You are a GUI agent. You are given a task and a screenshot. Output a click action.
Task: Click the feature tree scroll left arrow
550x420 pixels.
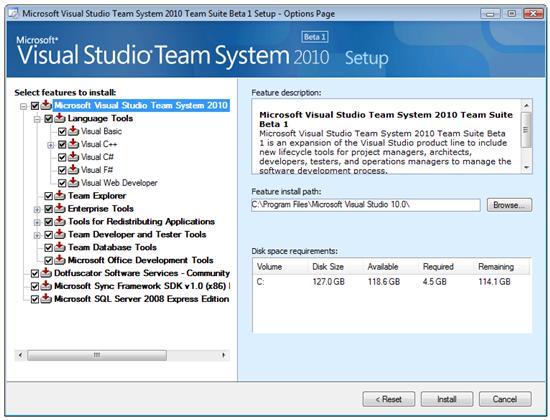point(20,355)
